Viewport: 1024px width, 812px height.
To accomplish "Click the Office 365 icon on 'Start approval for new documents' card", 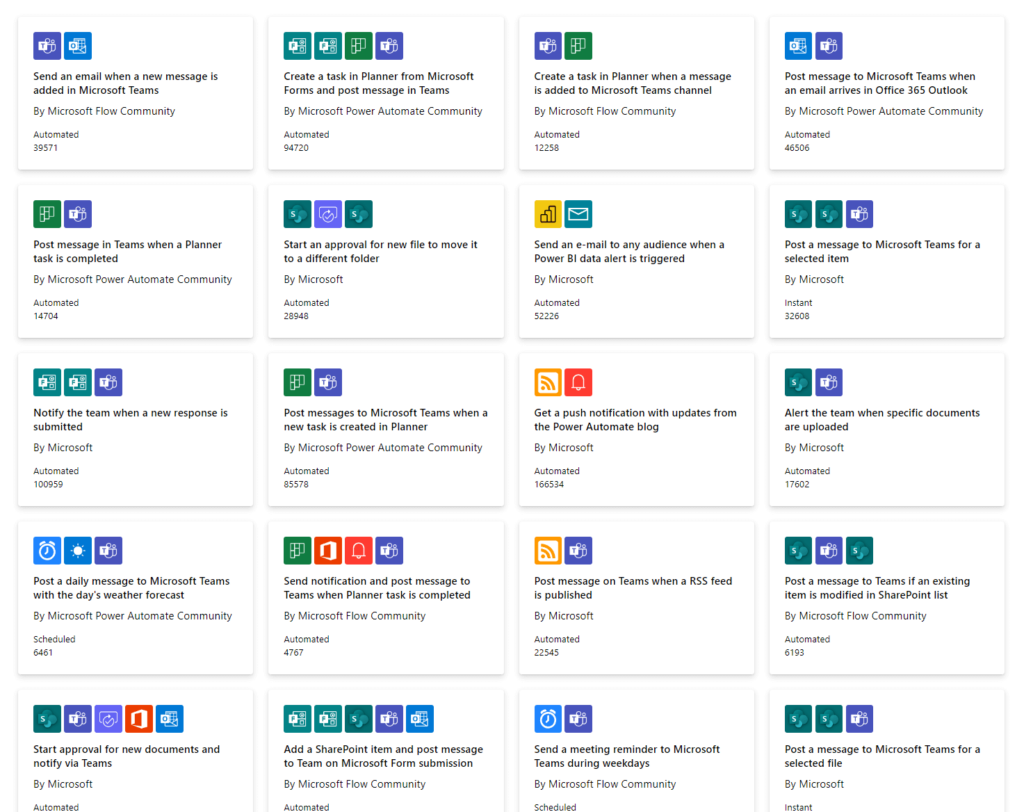I will click(139, 719).
